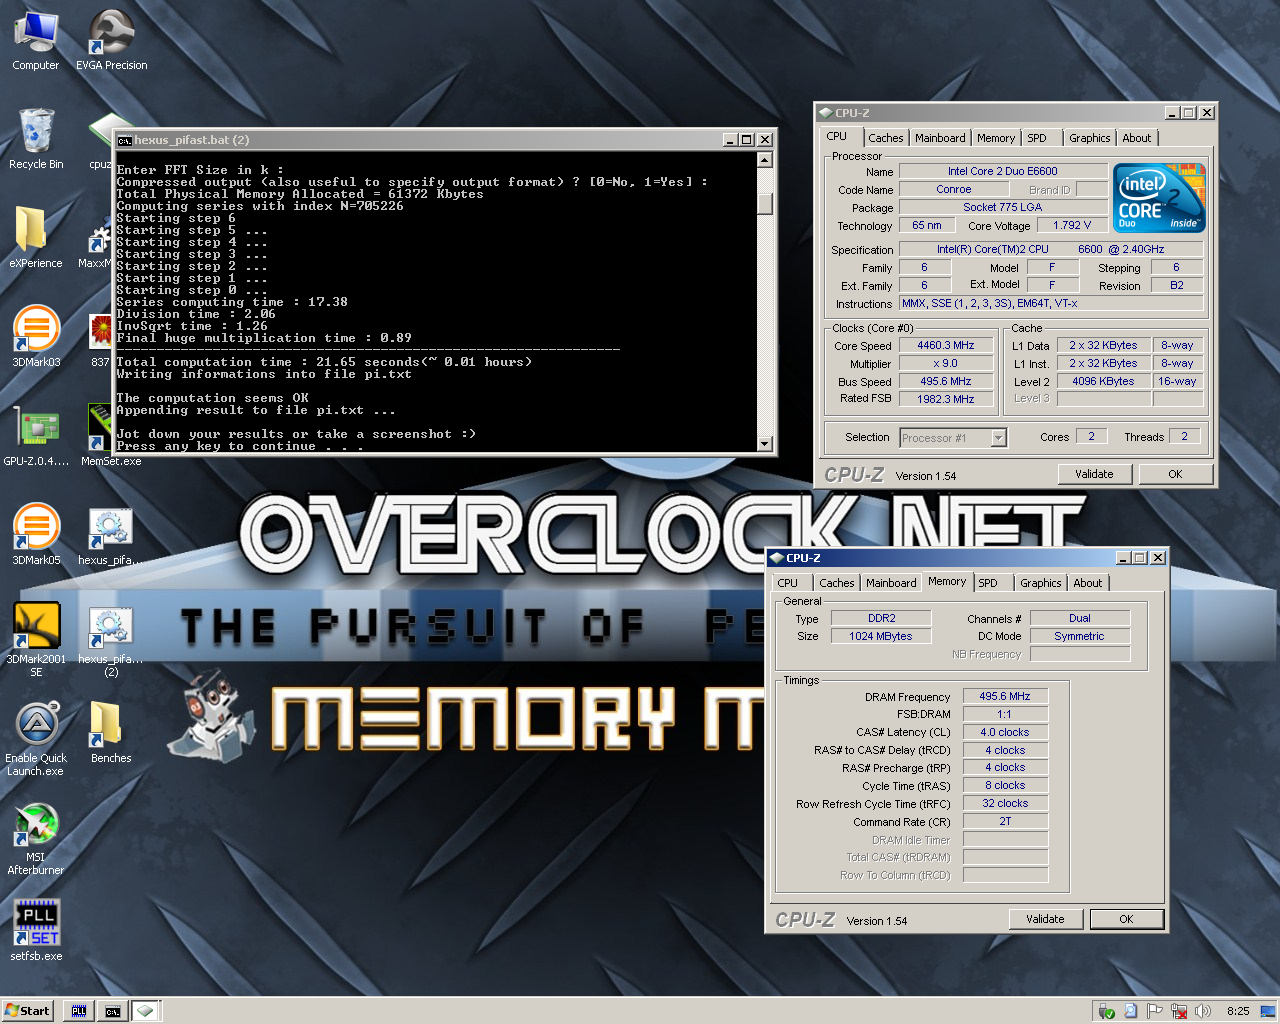
Task: Click Validate in top CPU-Z window
Action: (1094, 474)
